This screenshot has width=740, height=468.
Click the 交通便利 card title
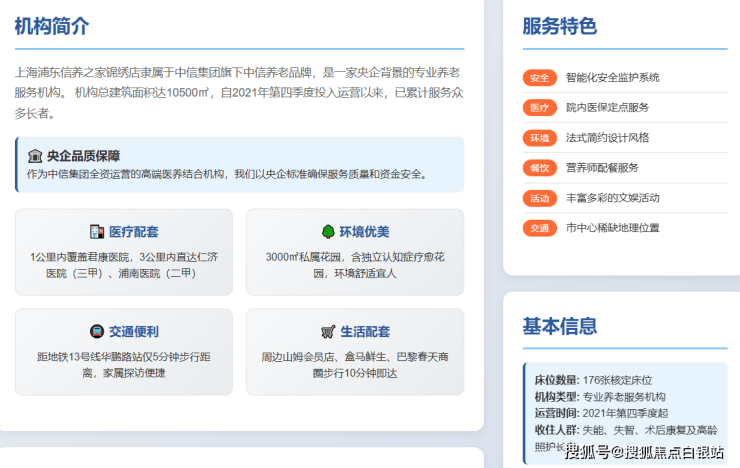point(134,331)
